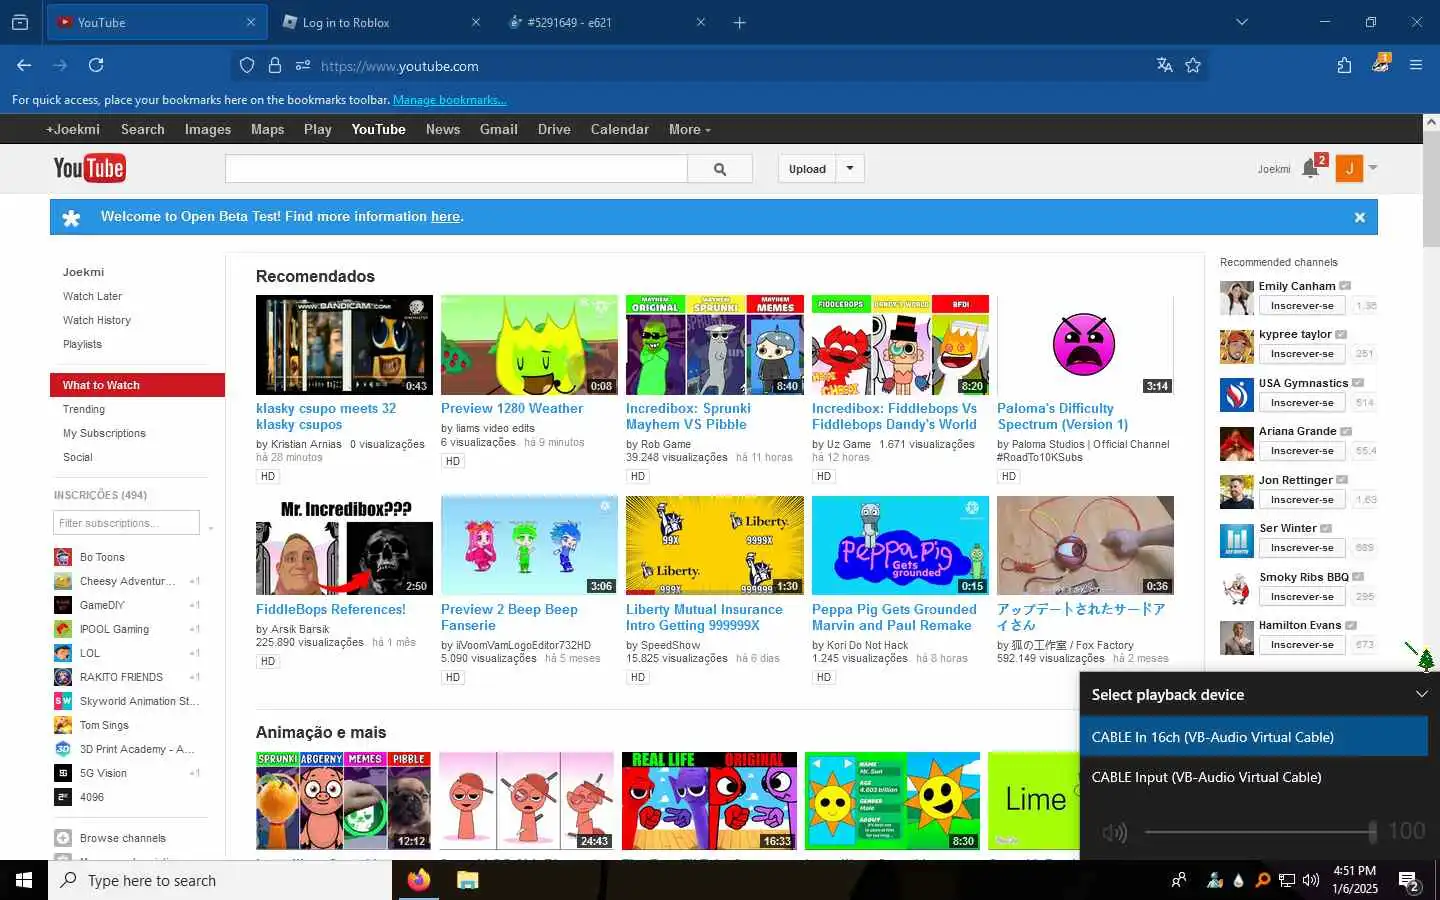Image resolution: width=1440 pixels, height=900 pixels.
Task: Click the tracking protection shield icon
Action: pos(247,65)
